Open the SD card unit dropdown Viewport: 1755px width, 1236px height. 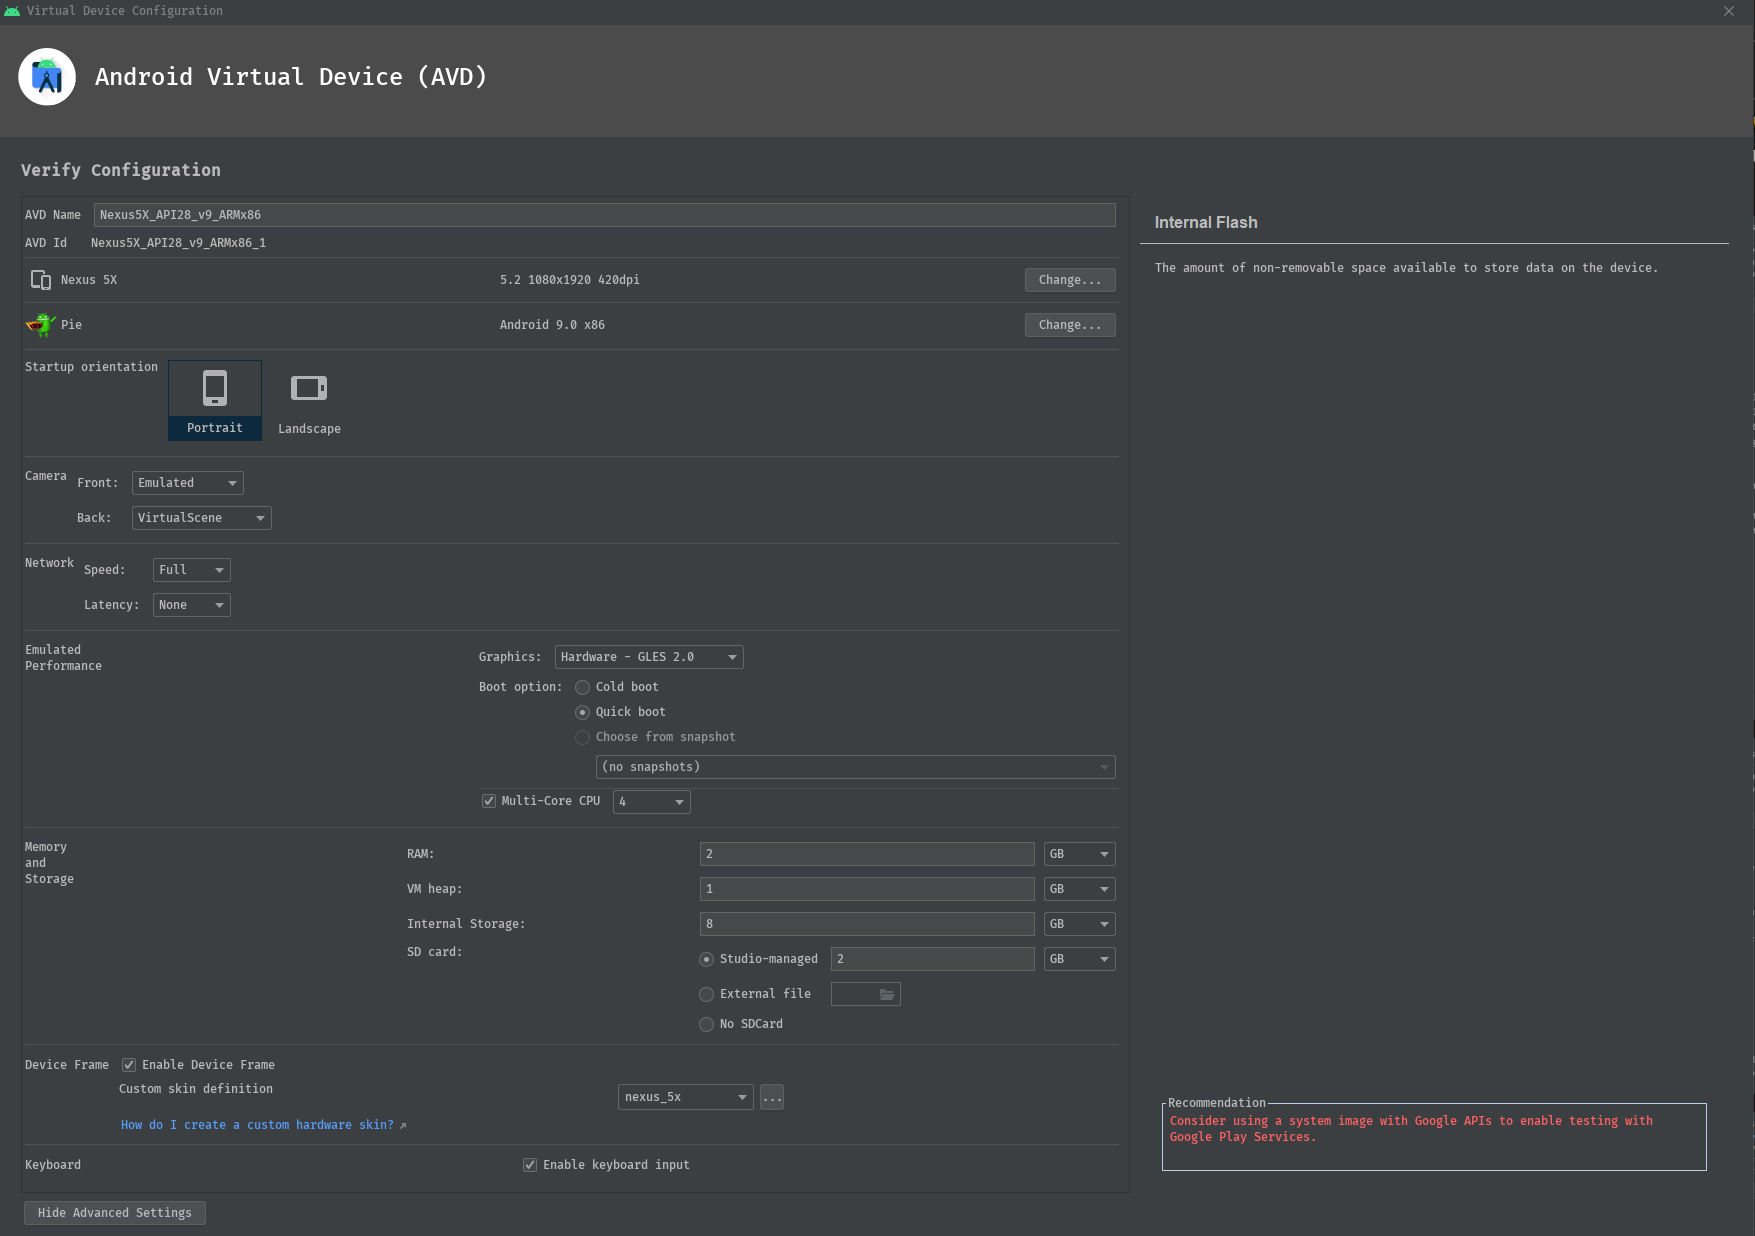pyautogui.click(x=1080, y=959)
